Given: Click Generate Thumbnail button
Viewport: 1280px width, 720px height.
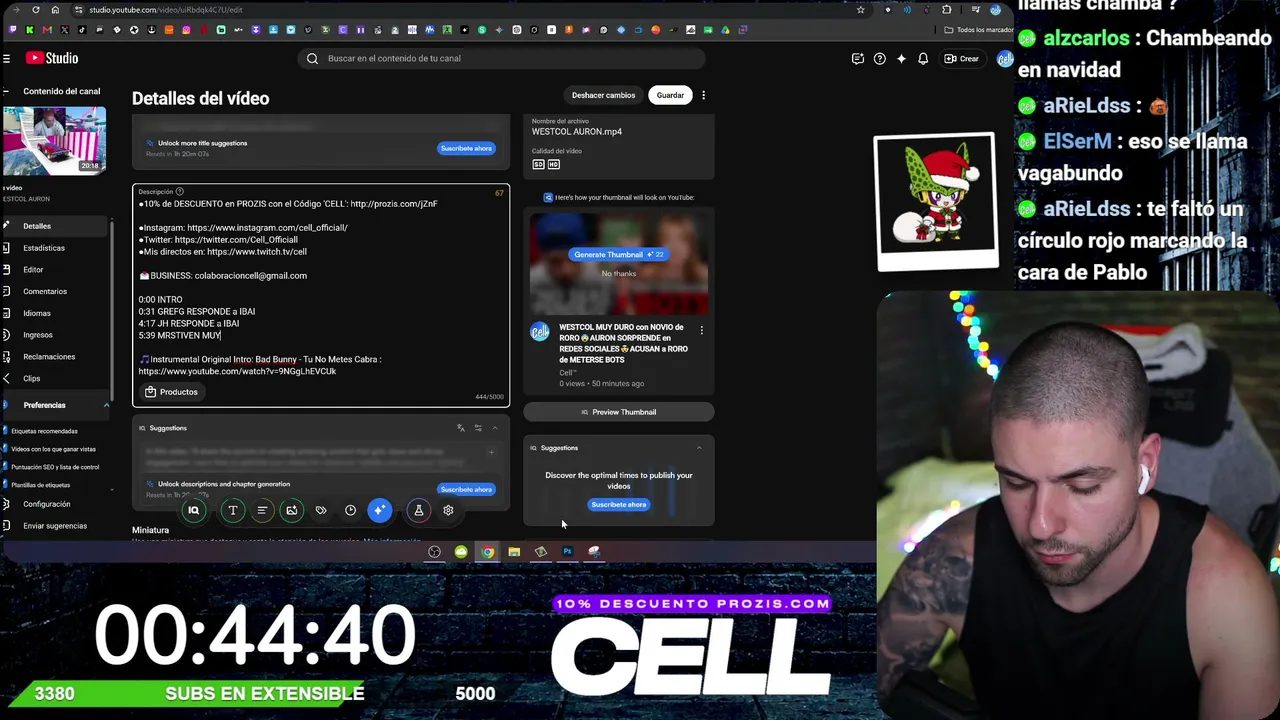Looking at the screenshot, I should click(x=618, y=255).
